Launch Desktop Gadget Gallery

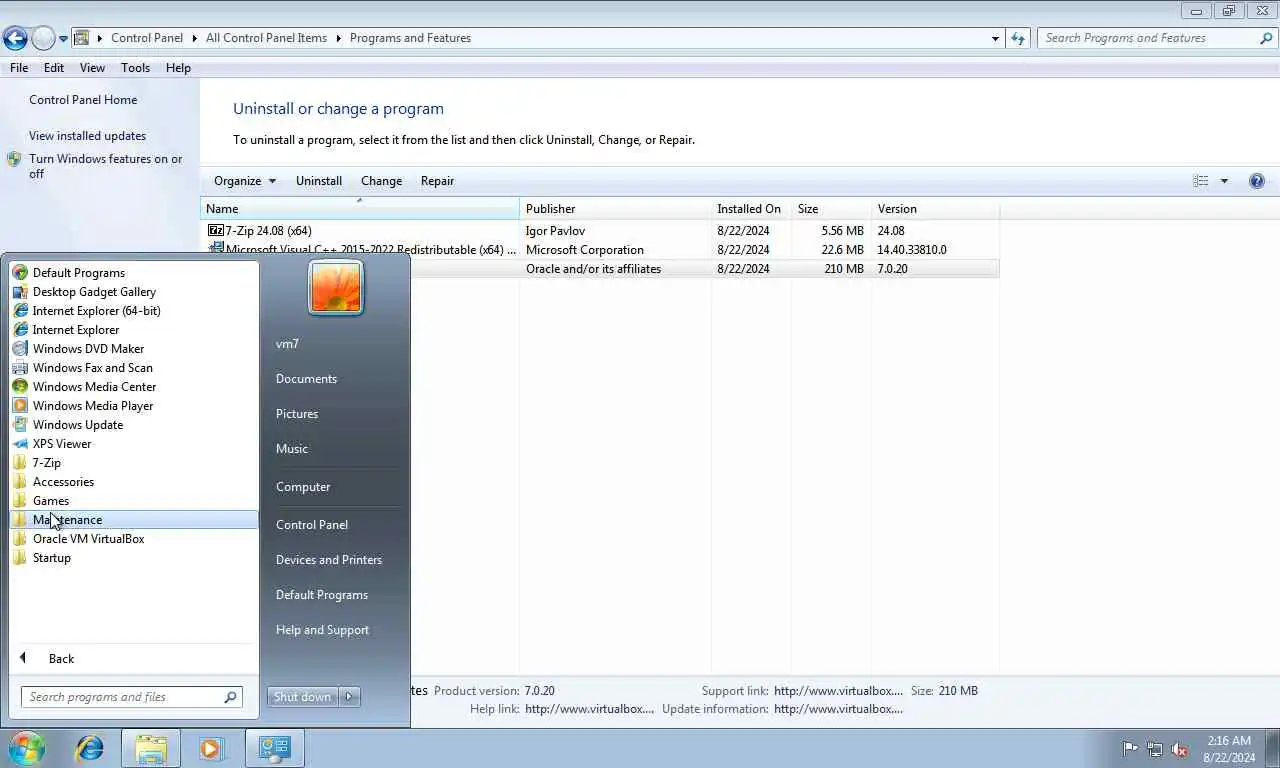tap(94, 291)
